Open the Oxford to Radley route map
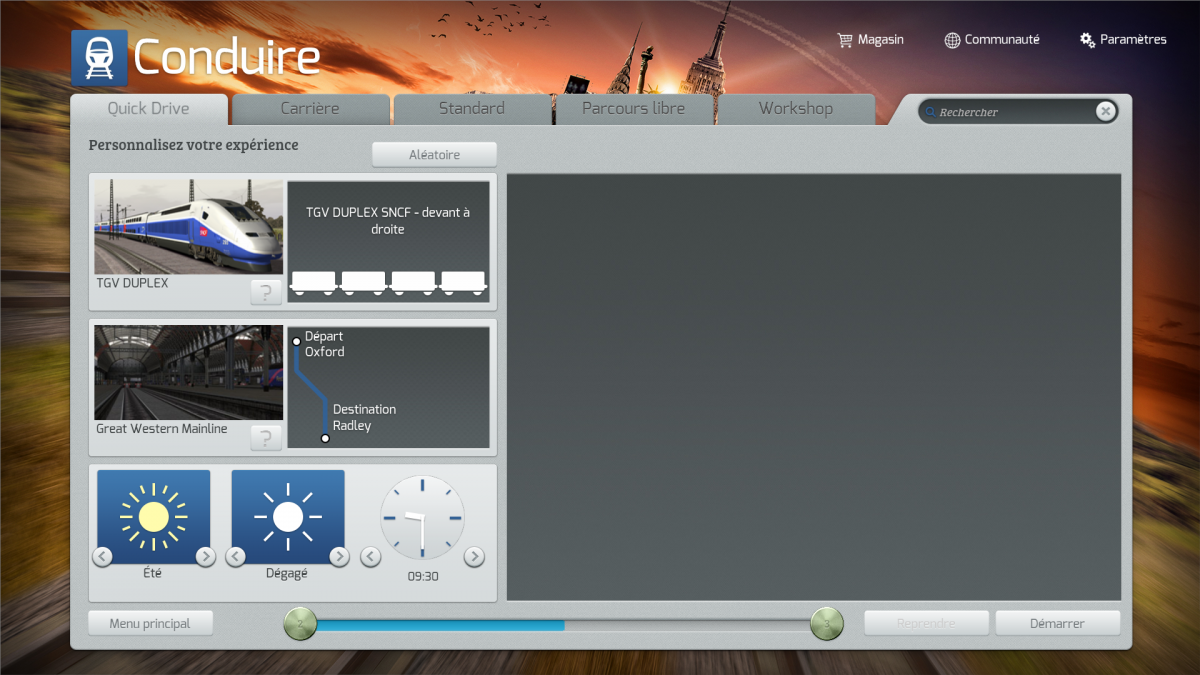 point(388,387)
